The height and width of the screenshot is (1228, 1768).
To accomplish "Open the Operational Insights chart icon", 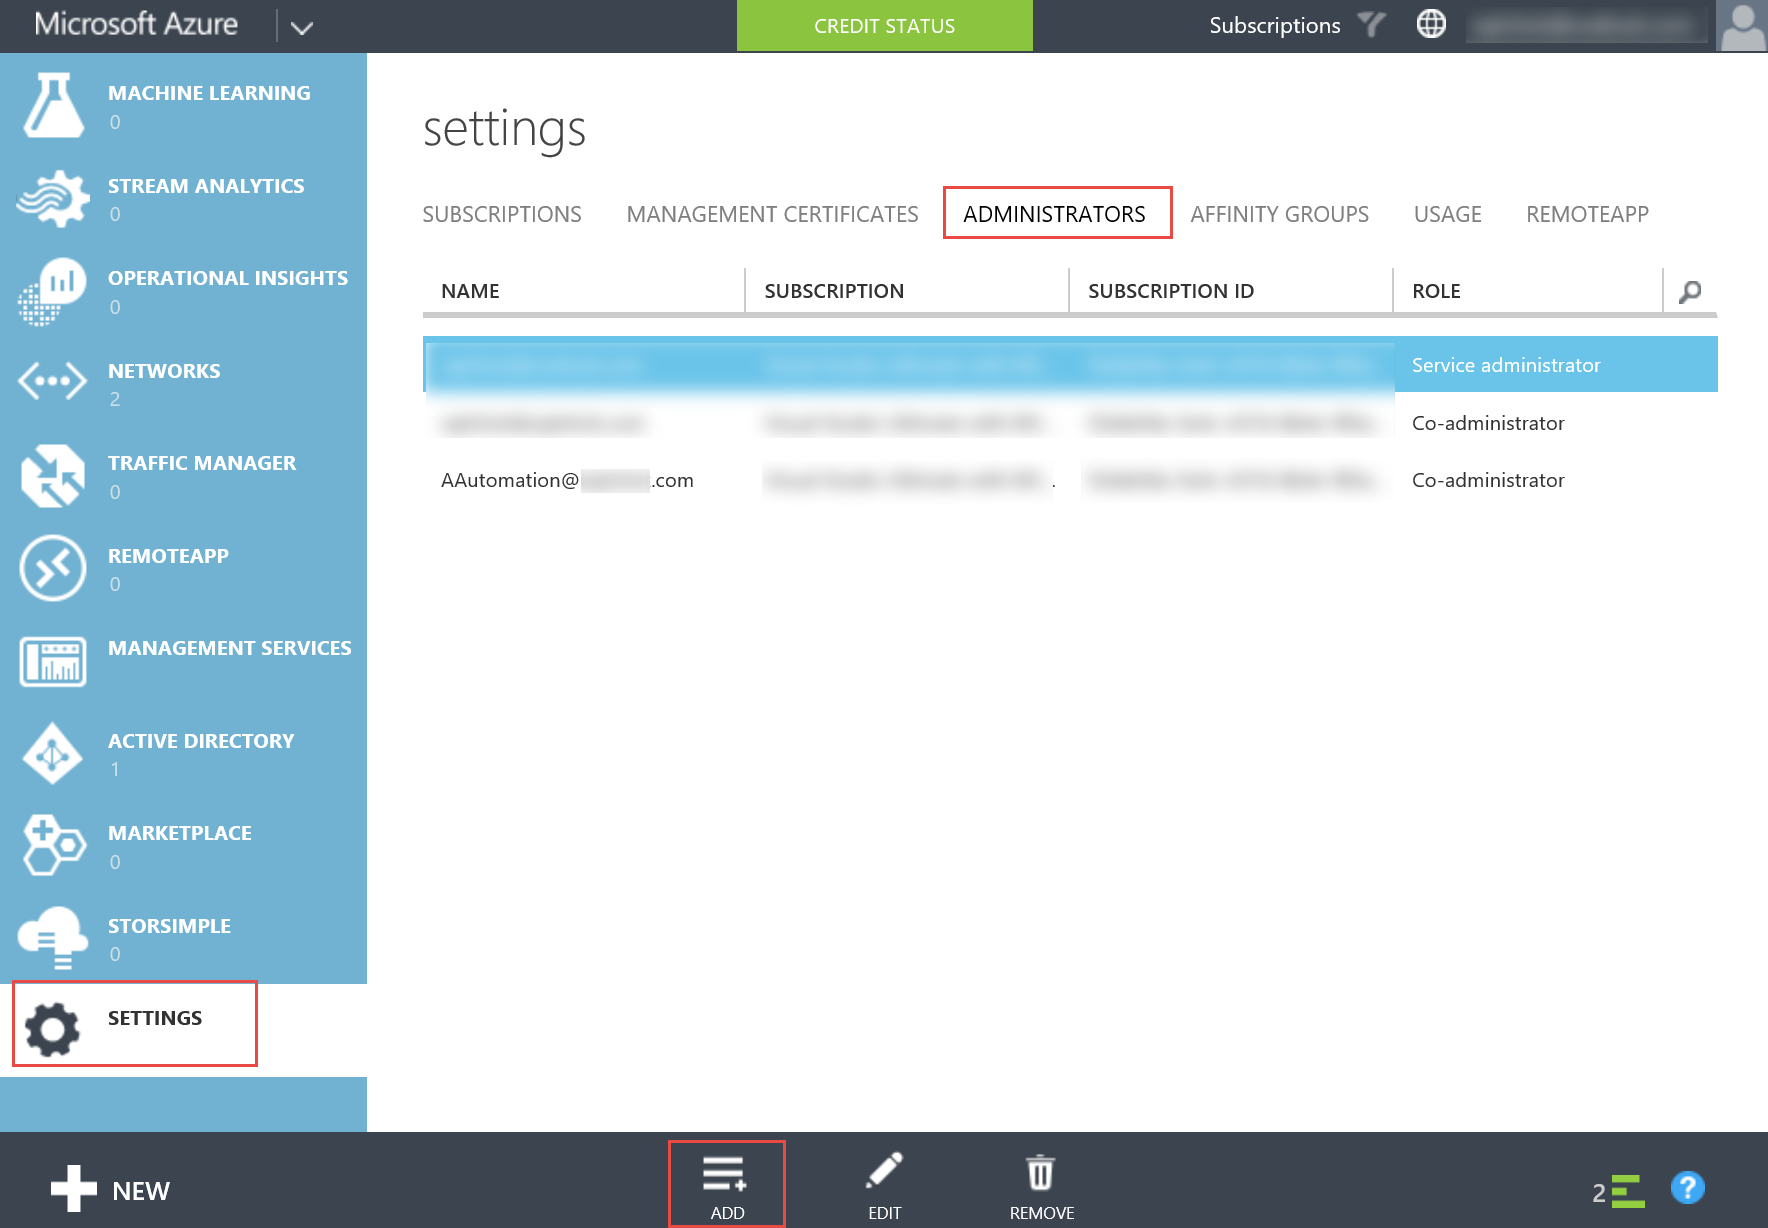I will (53, 291).
